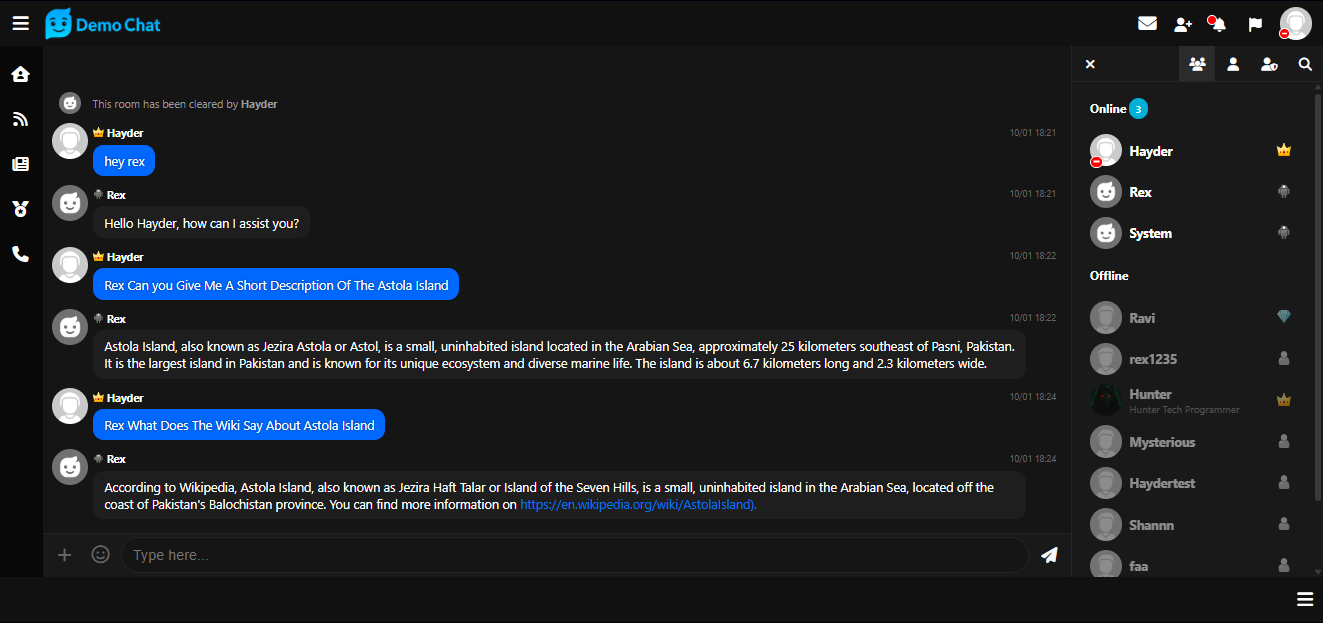1323x623 pixels.
Task: Click the user list scrollbar
Action: click(1318, 300)
